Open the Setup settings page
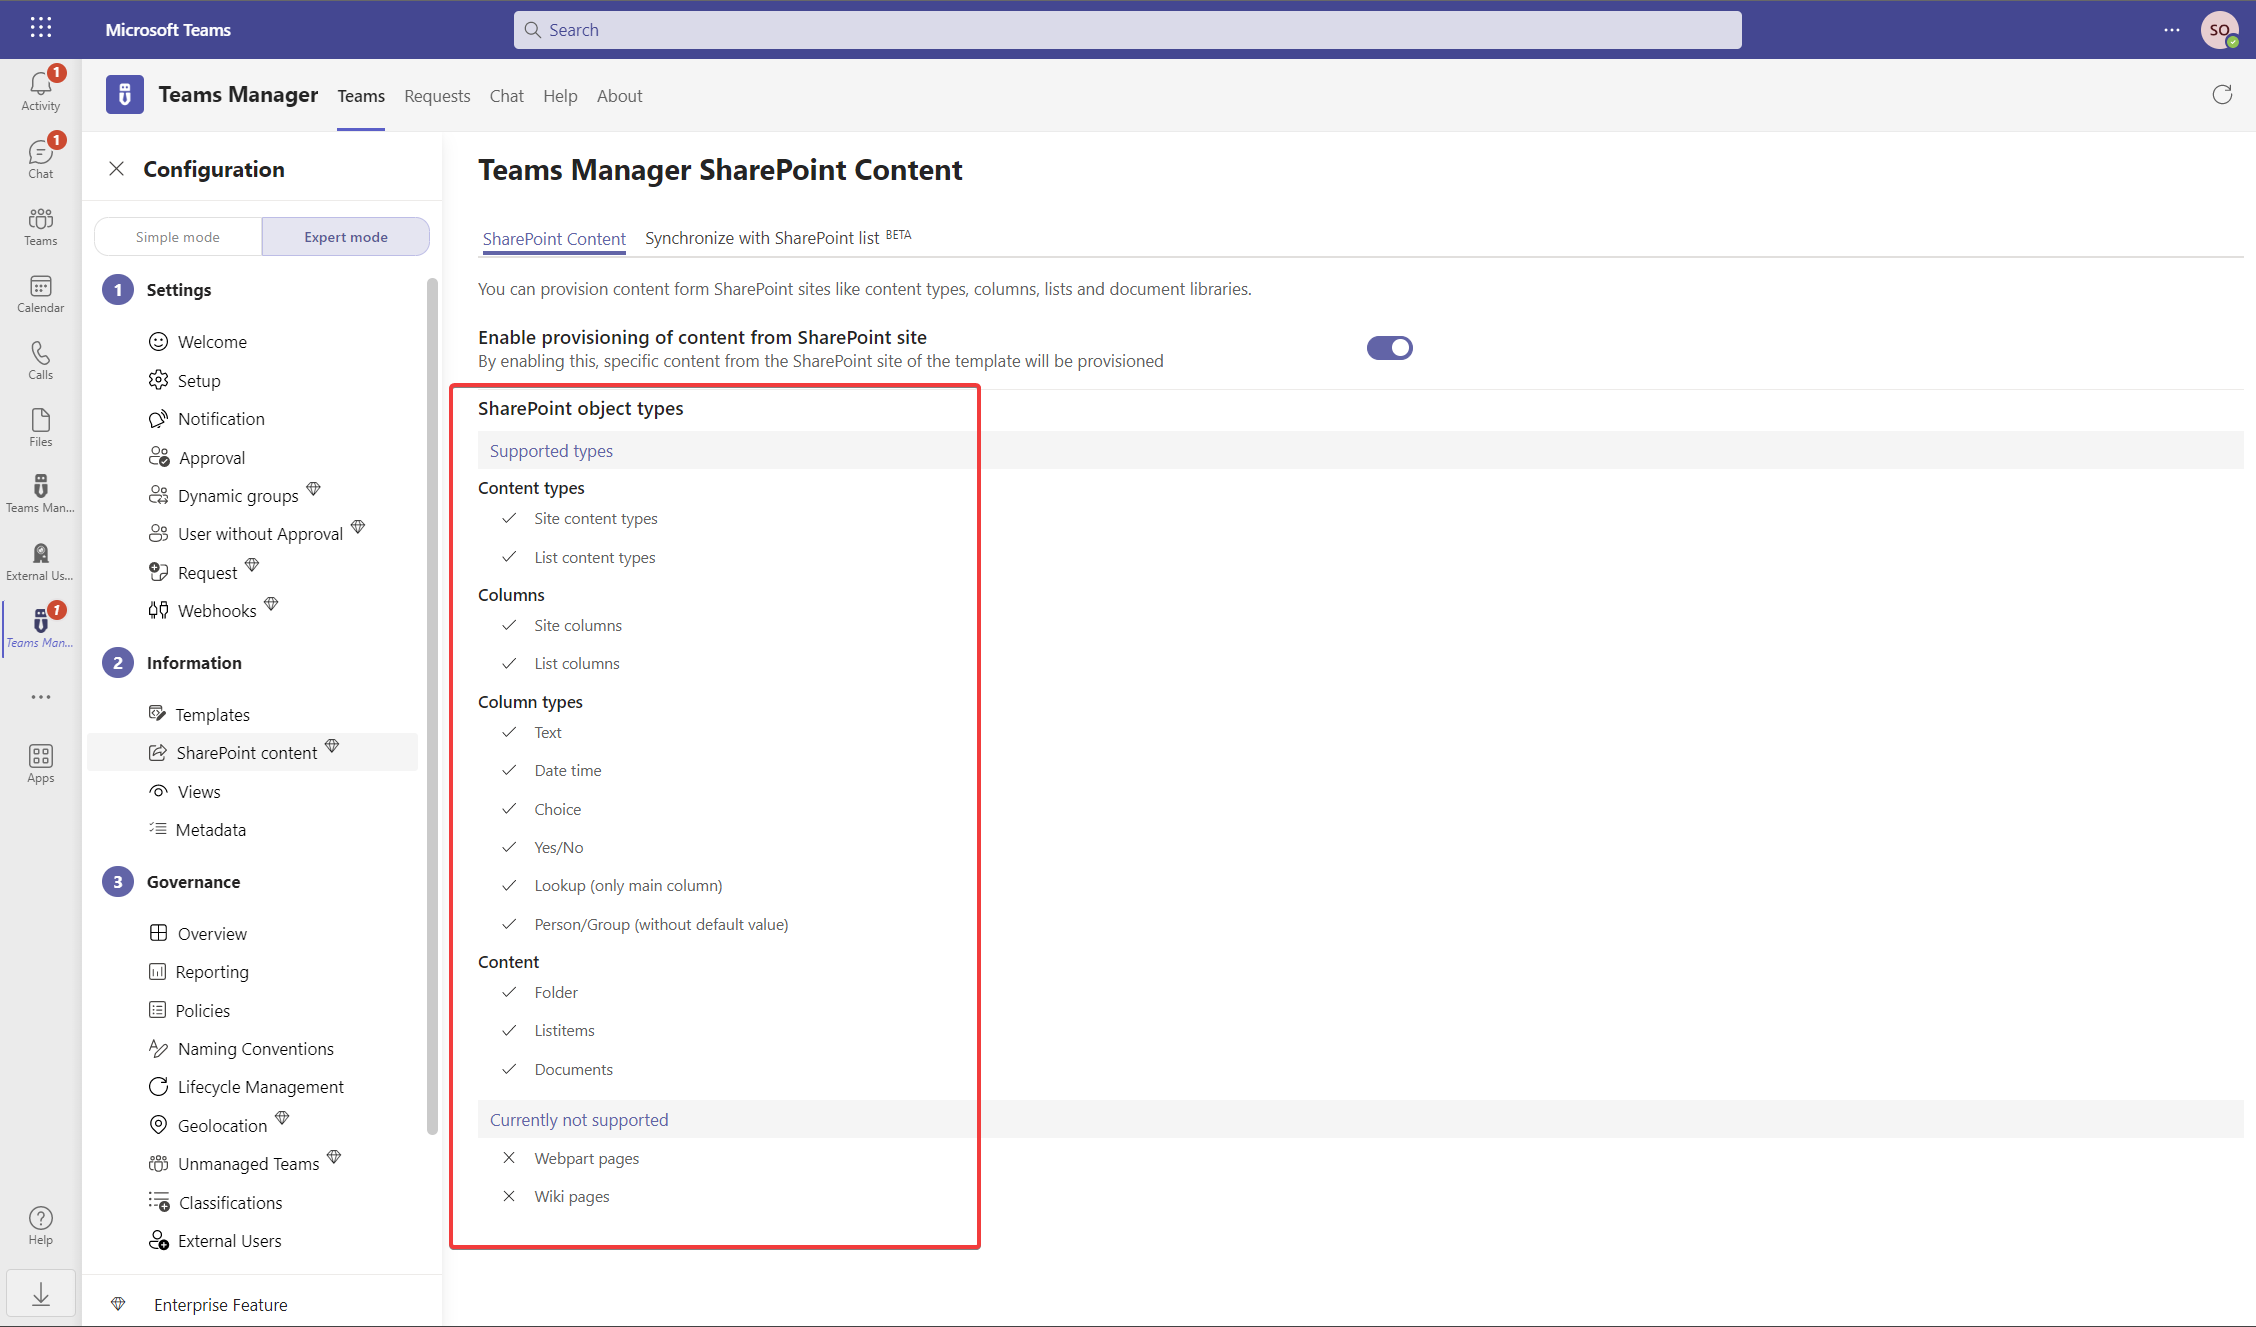Screen dimensions: 2256x1327 [185, 381]
